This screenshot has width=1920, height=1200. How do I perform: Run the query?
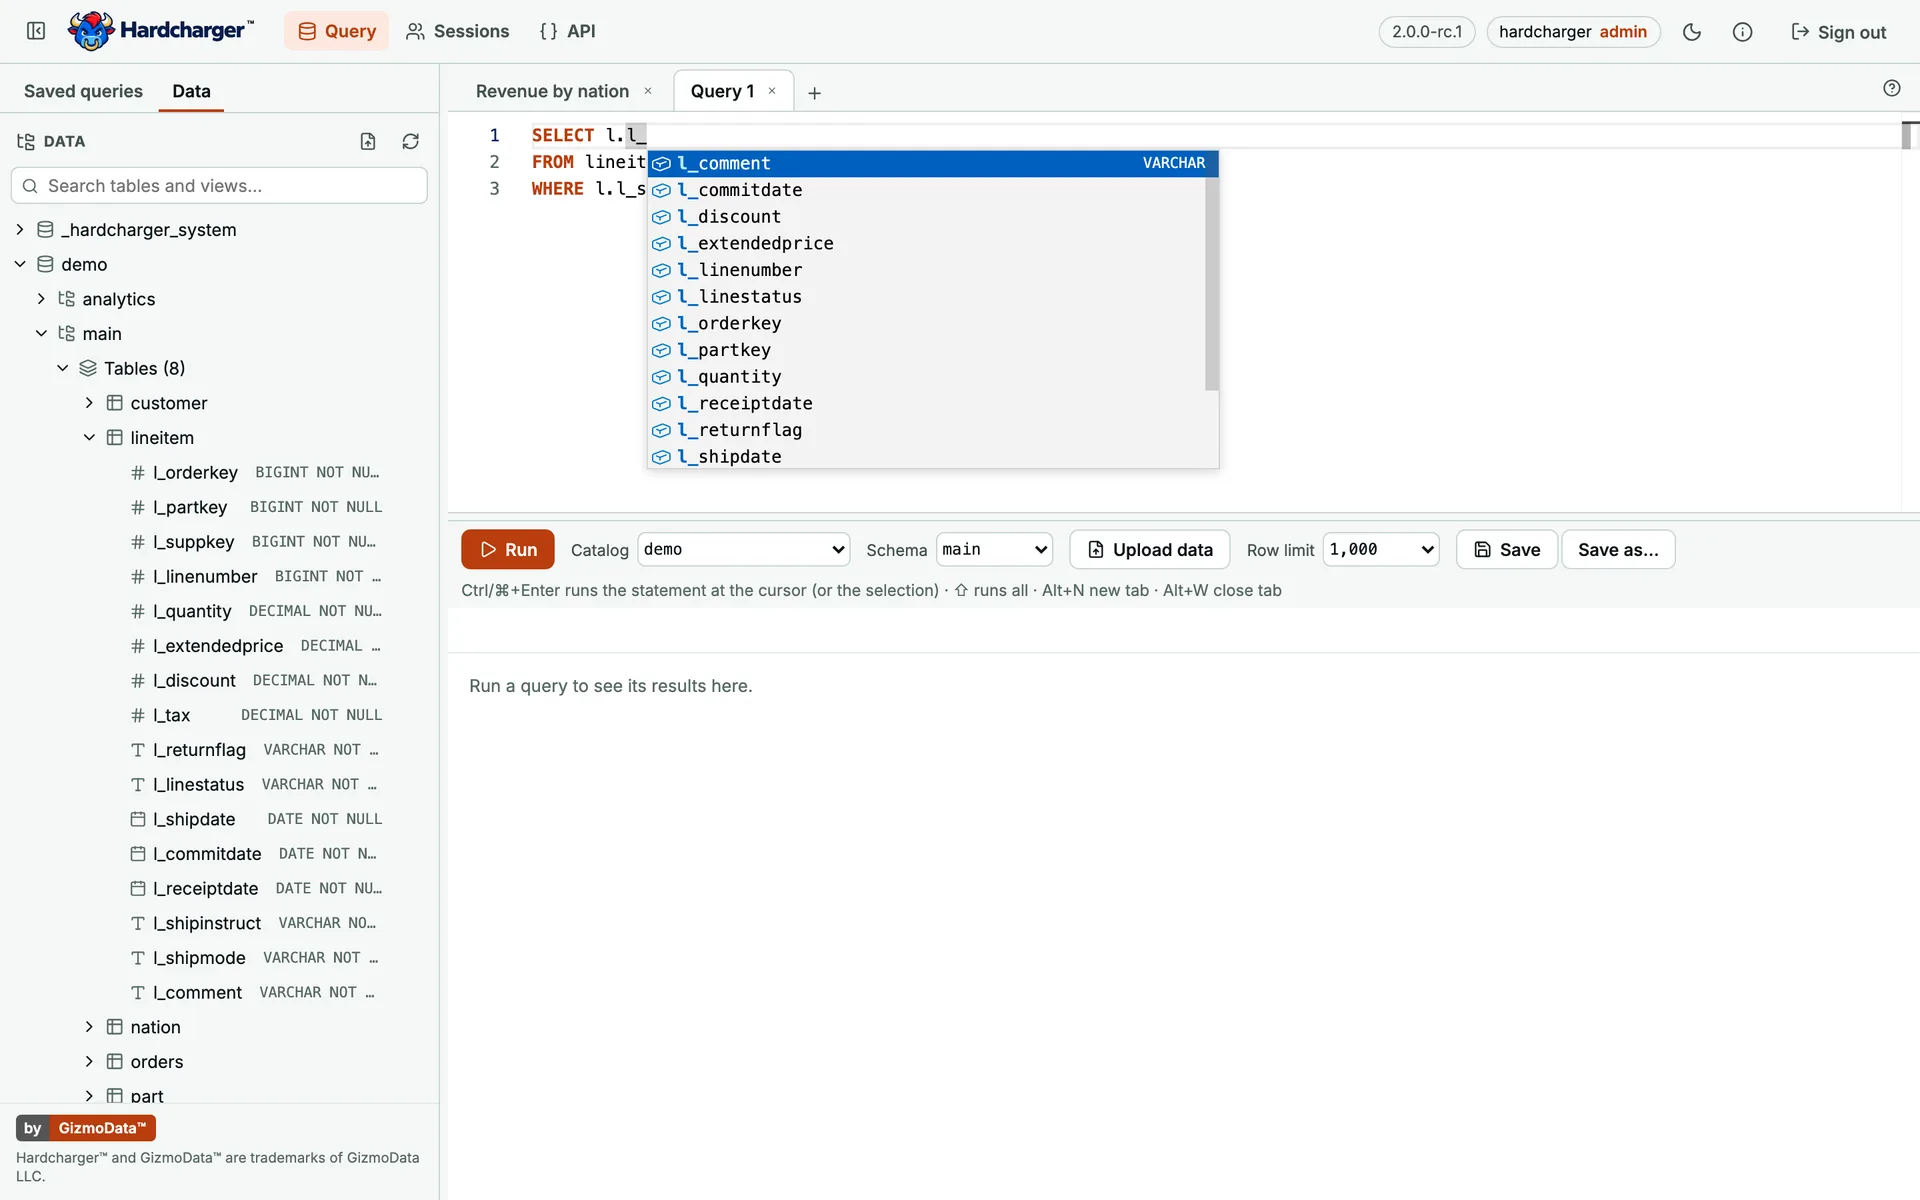508,549
